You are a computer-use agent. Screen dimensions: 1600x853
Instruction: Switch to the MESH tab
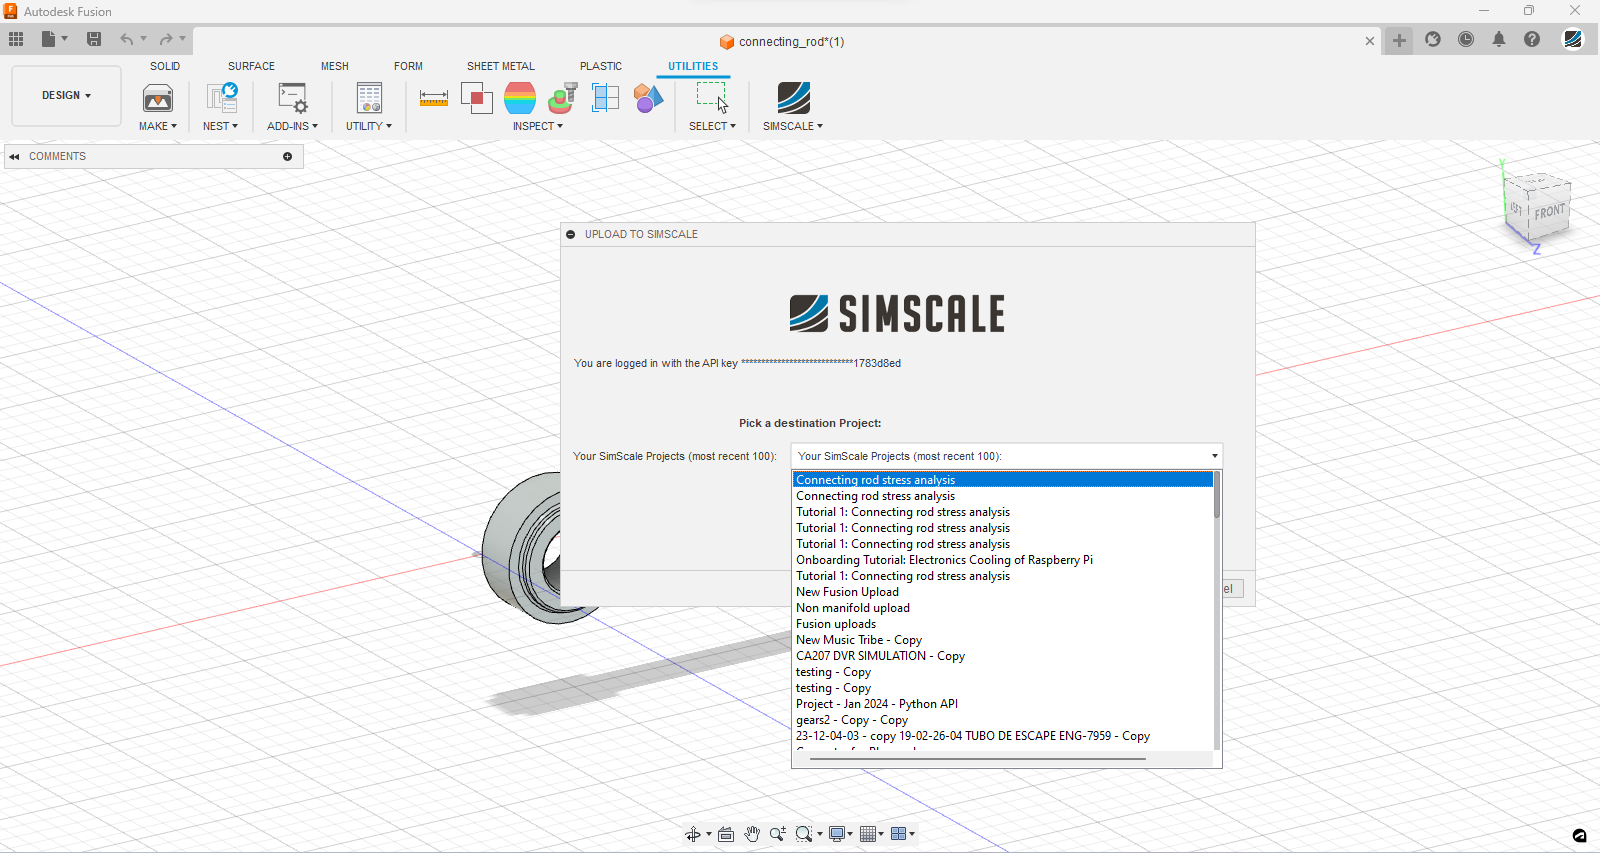[x=335, y=66]
